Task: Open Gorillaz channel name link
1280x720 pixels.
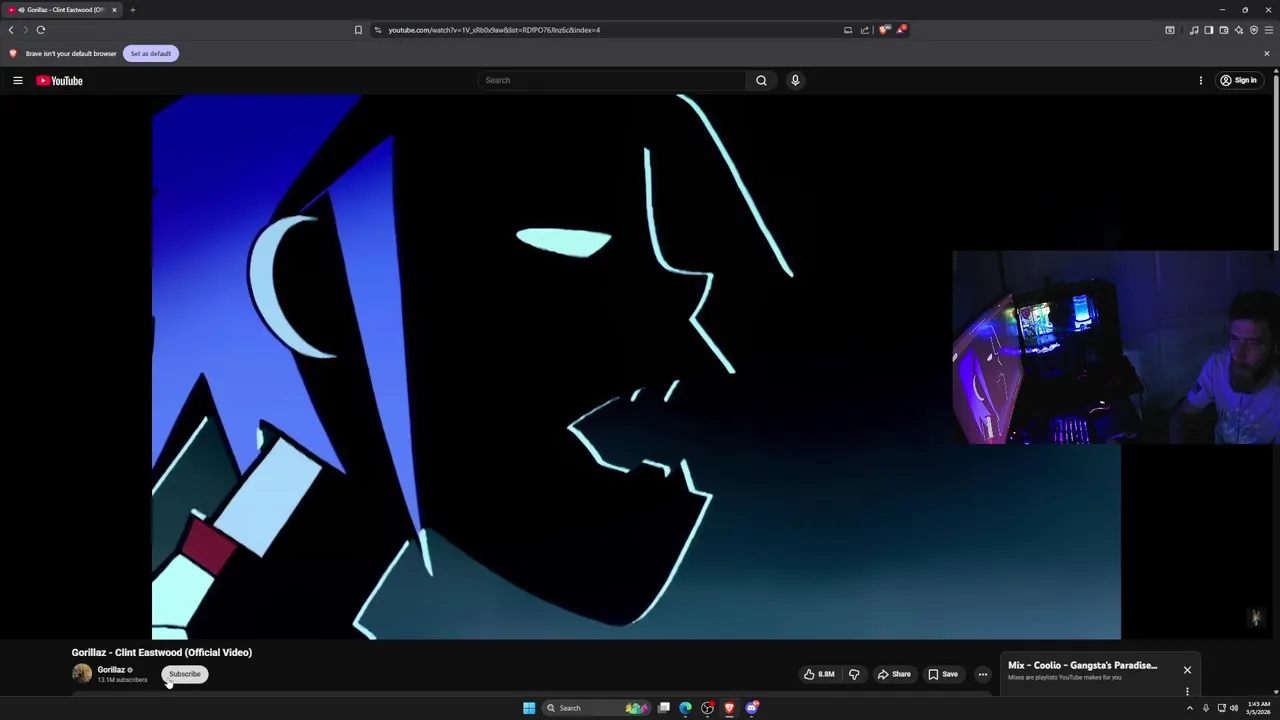Action: click(x=111, y=670)
